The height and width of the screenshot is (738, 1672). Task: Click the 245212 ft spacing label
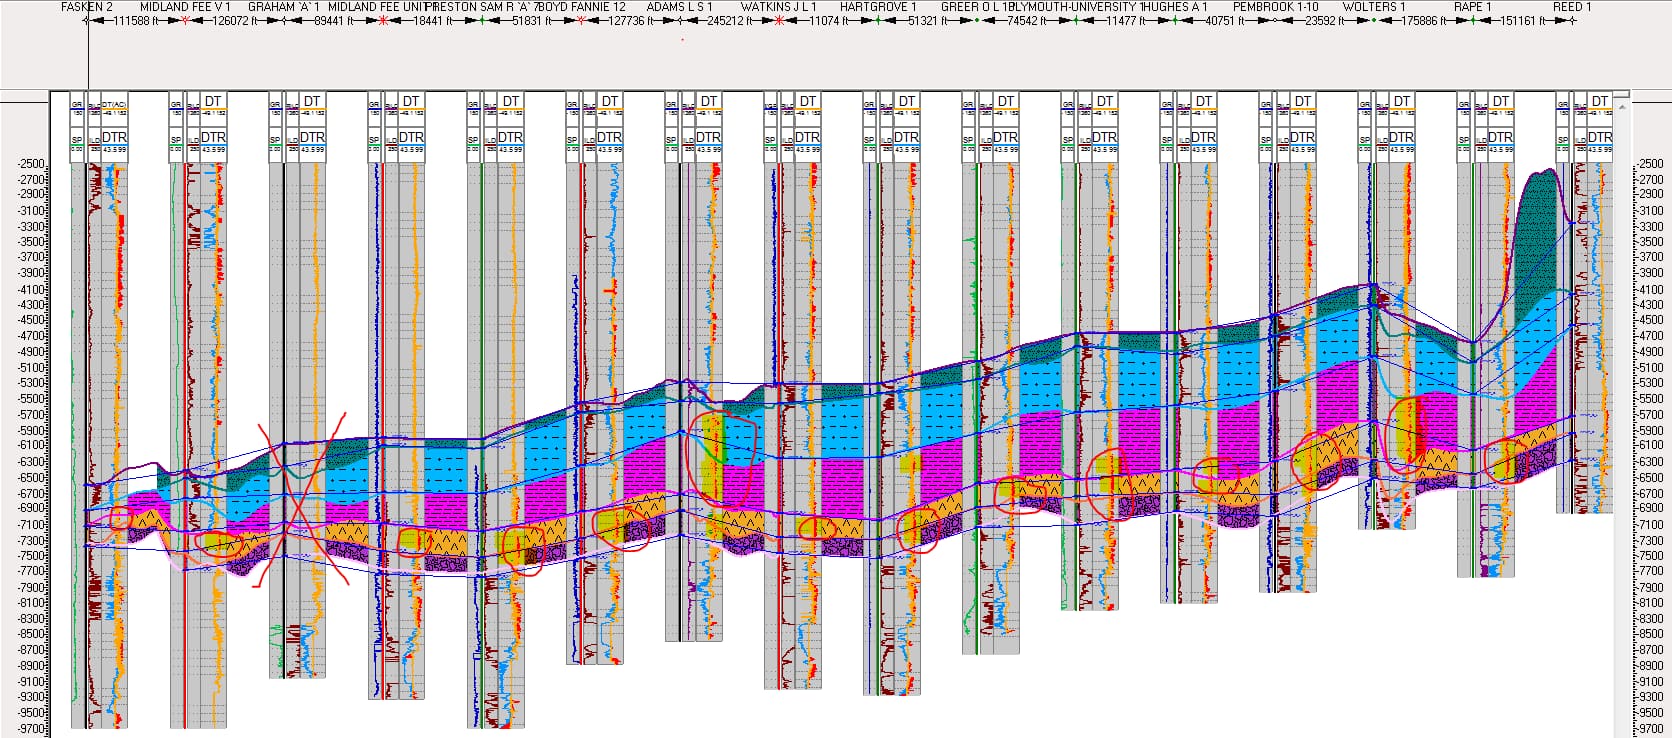(731, 21)
